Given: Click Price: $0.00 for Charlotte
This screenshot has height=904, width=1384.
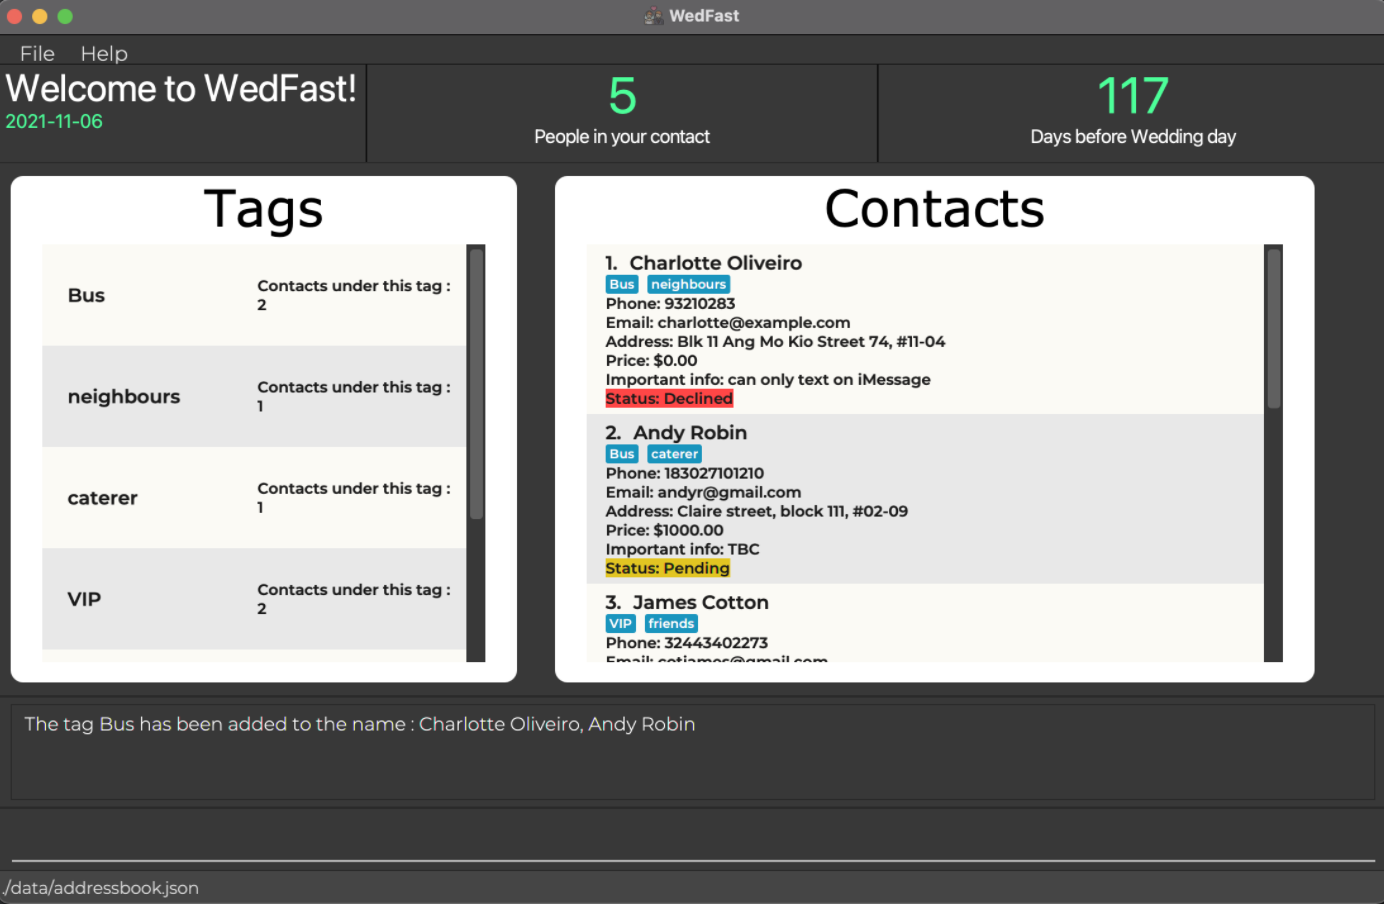Looking at the screenshot, I should (x=651, y=360).
